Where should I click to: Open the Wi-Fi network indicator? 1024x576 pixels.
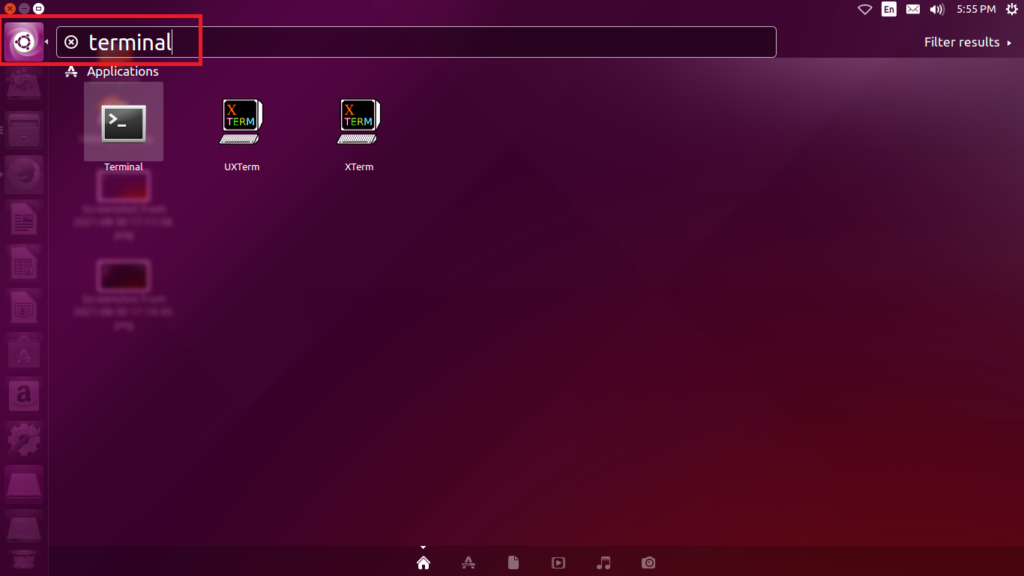click(865, 9)
